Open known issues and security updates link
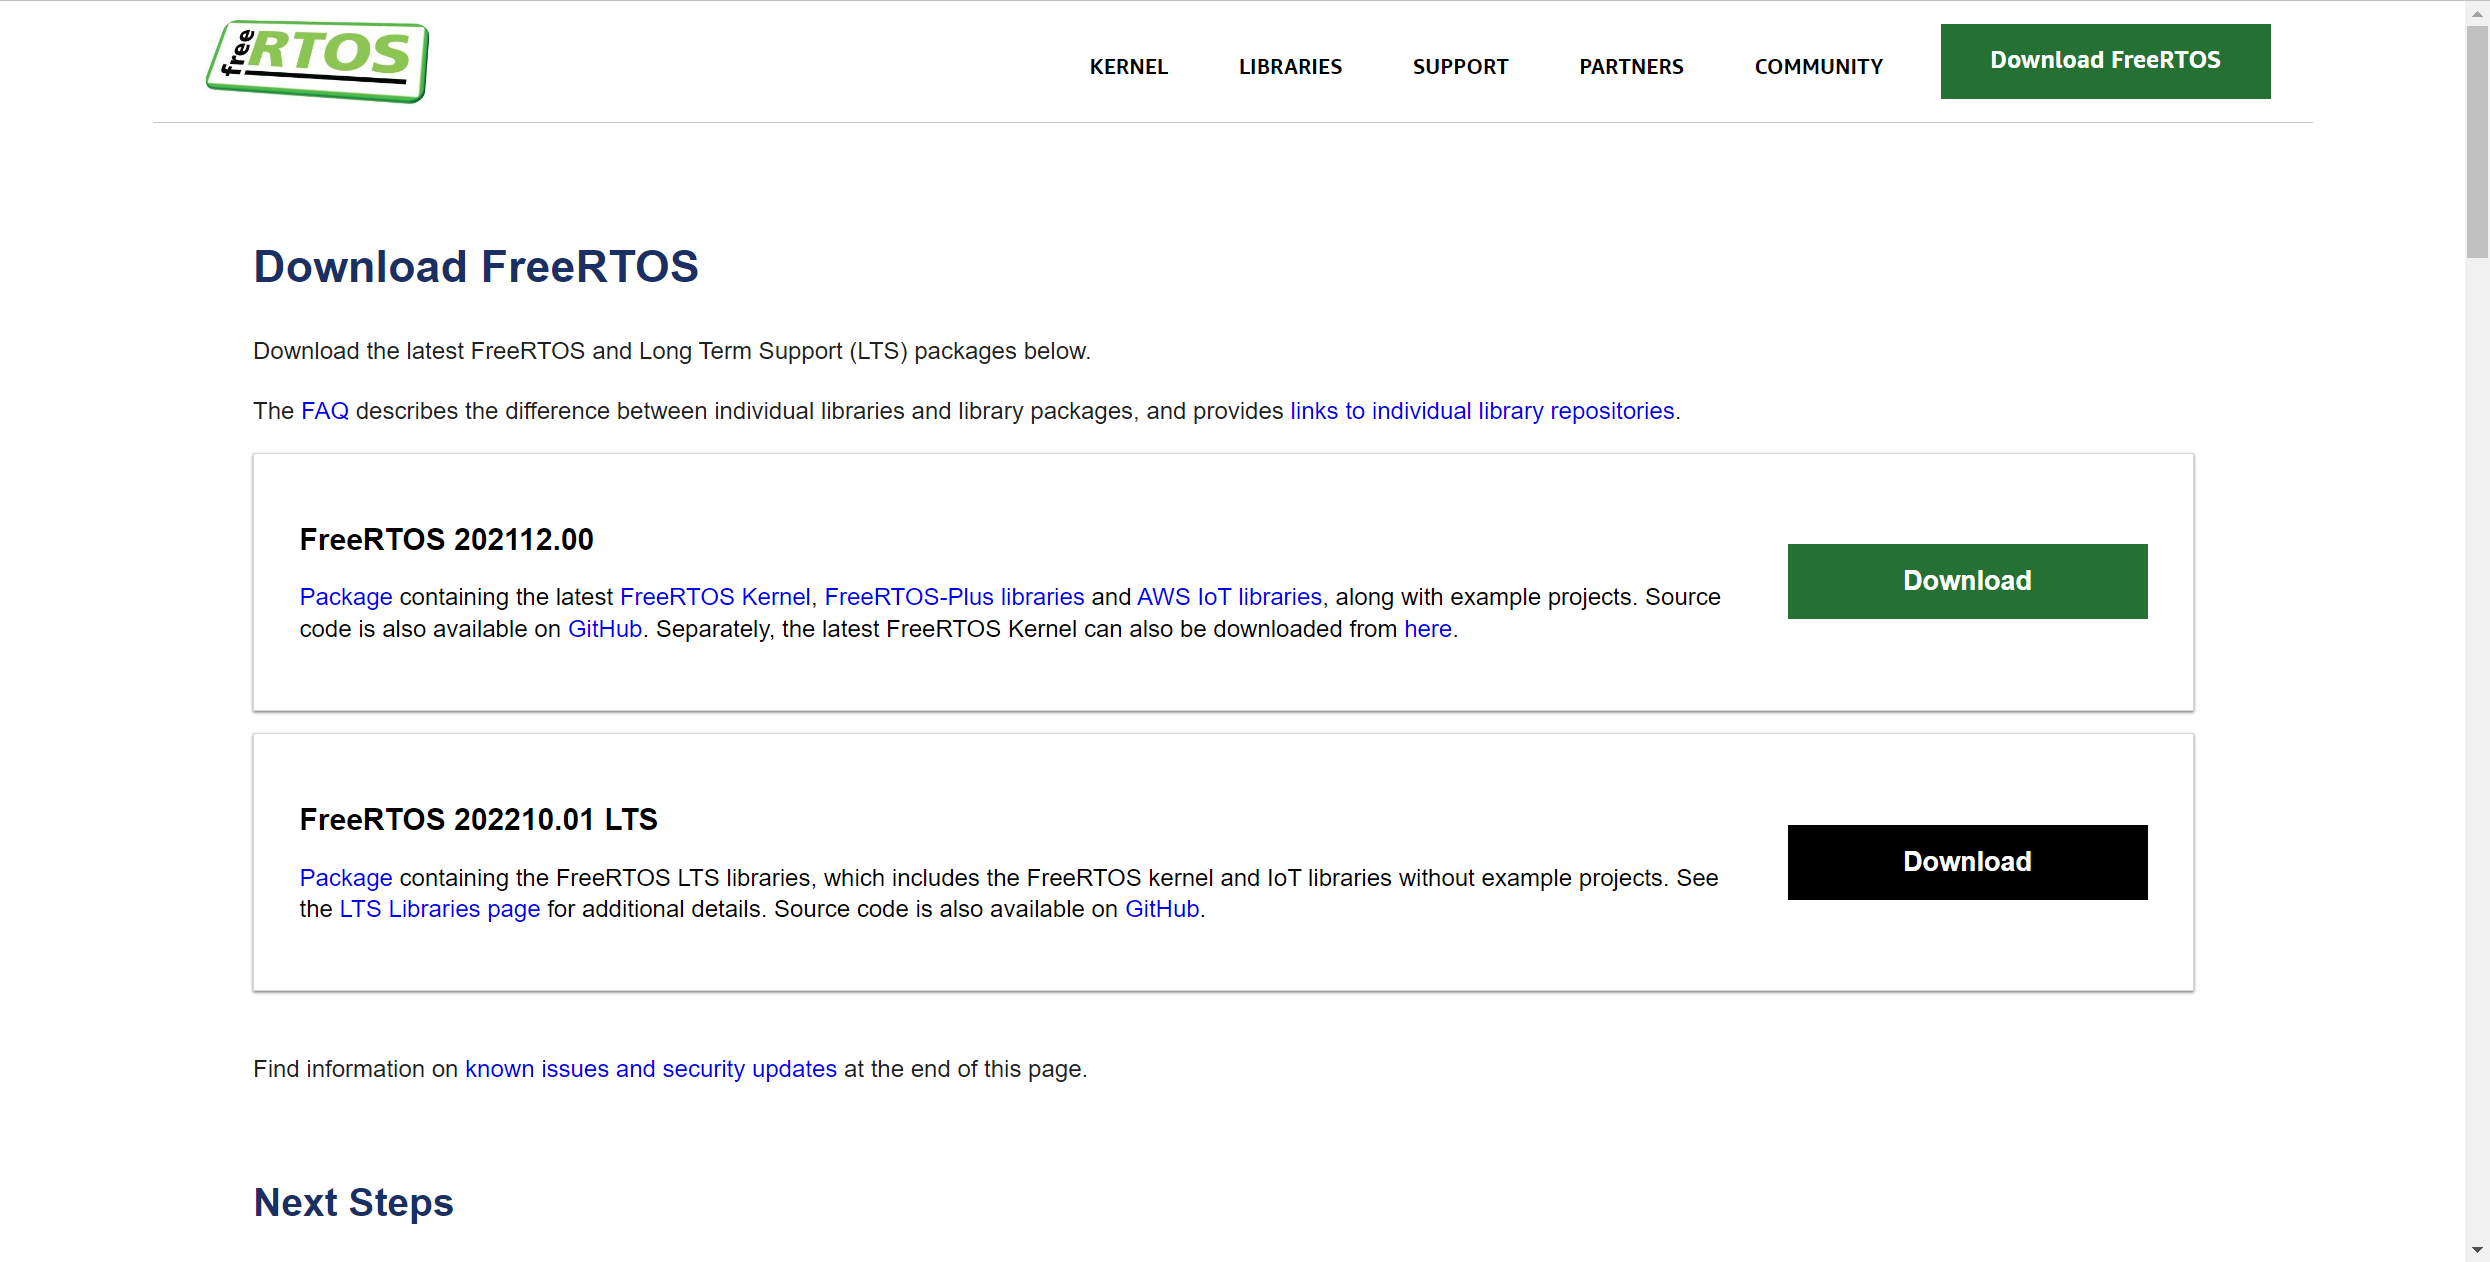Screen dimensions: 2490x1262 coord(650,1069)
